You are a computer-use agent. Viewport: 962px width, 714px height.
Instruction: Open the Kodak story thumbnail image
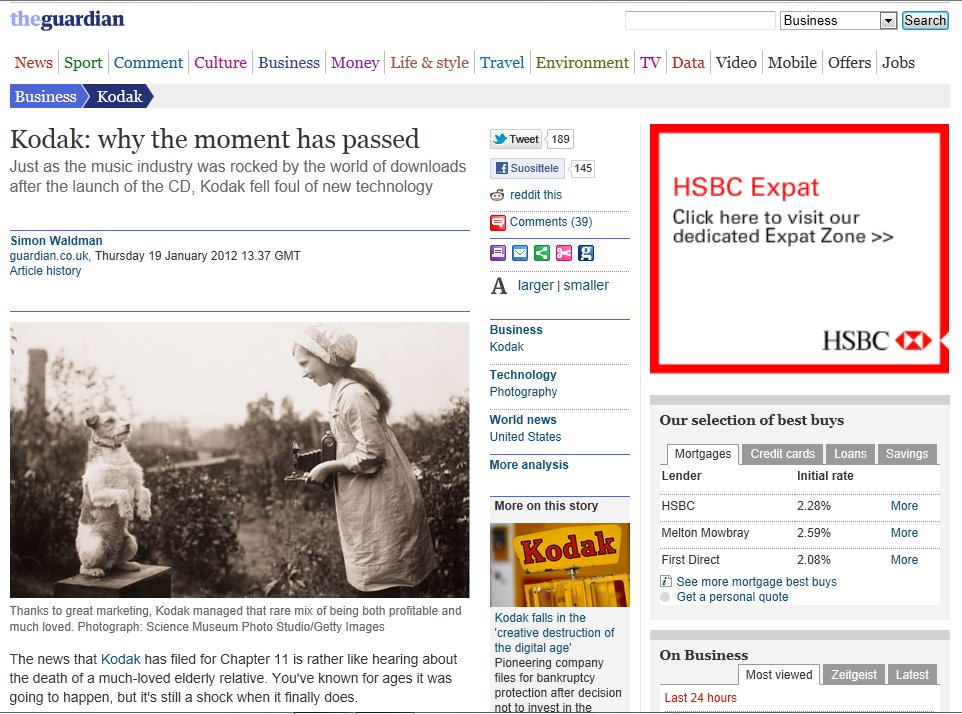560,565
